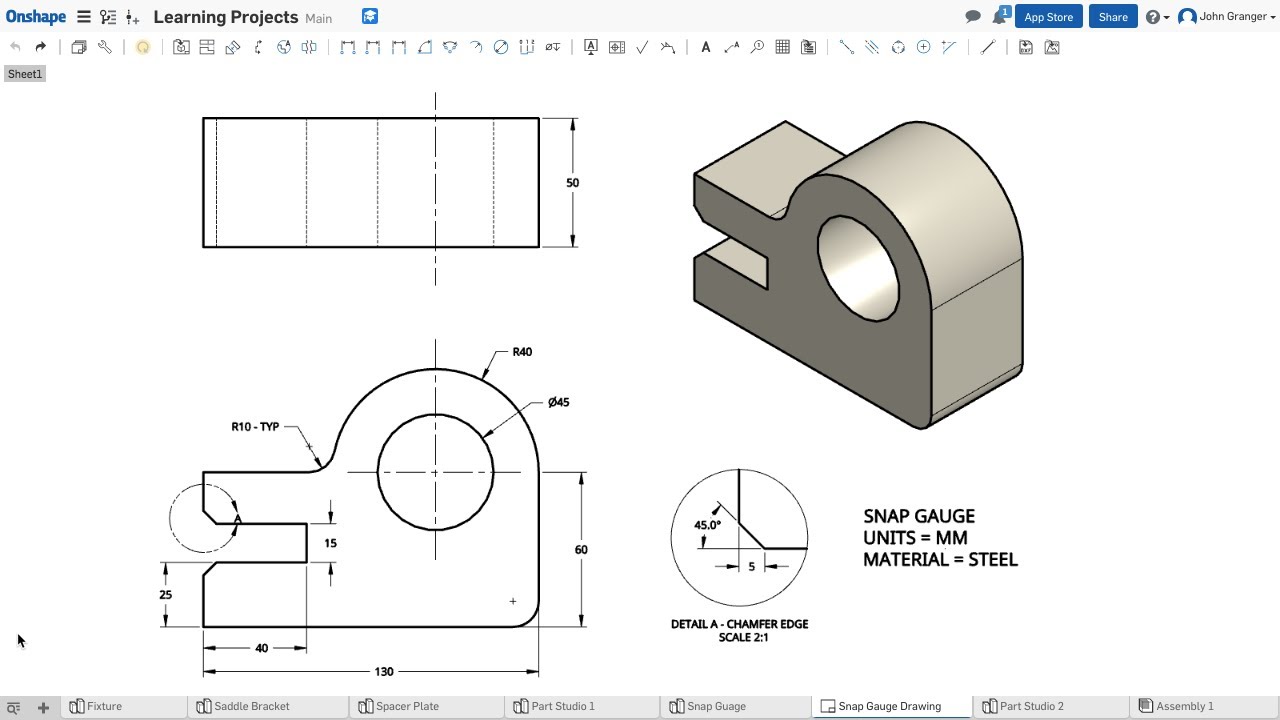Open the Onshape hamburger menu
The image size is (1280, 720).
84,16
